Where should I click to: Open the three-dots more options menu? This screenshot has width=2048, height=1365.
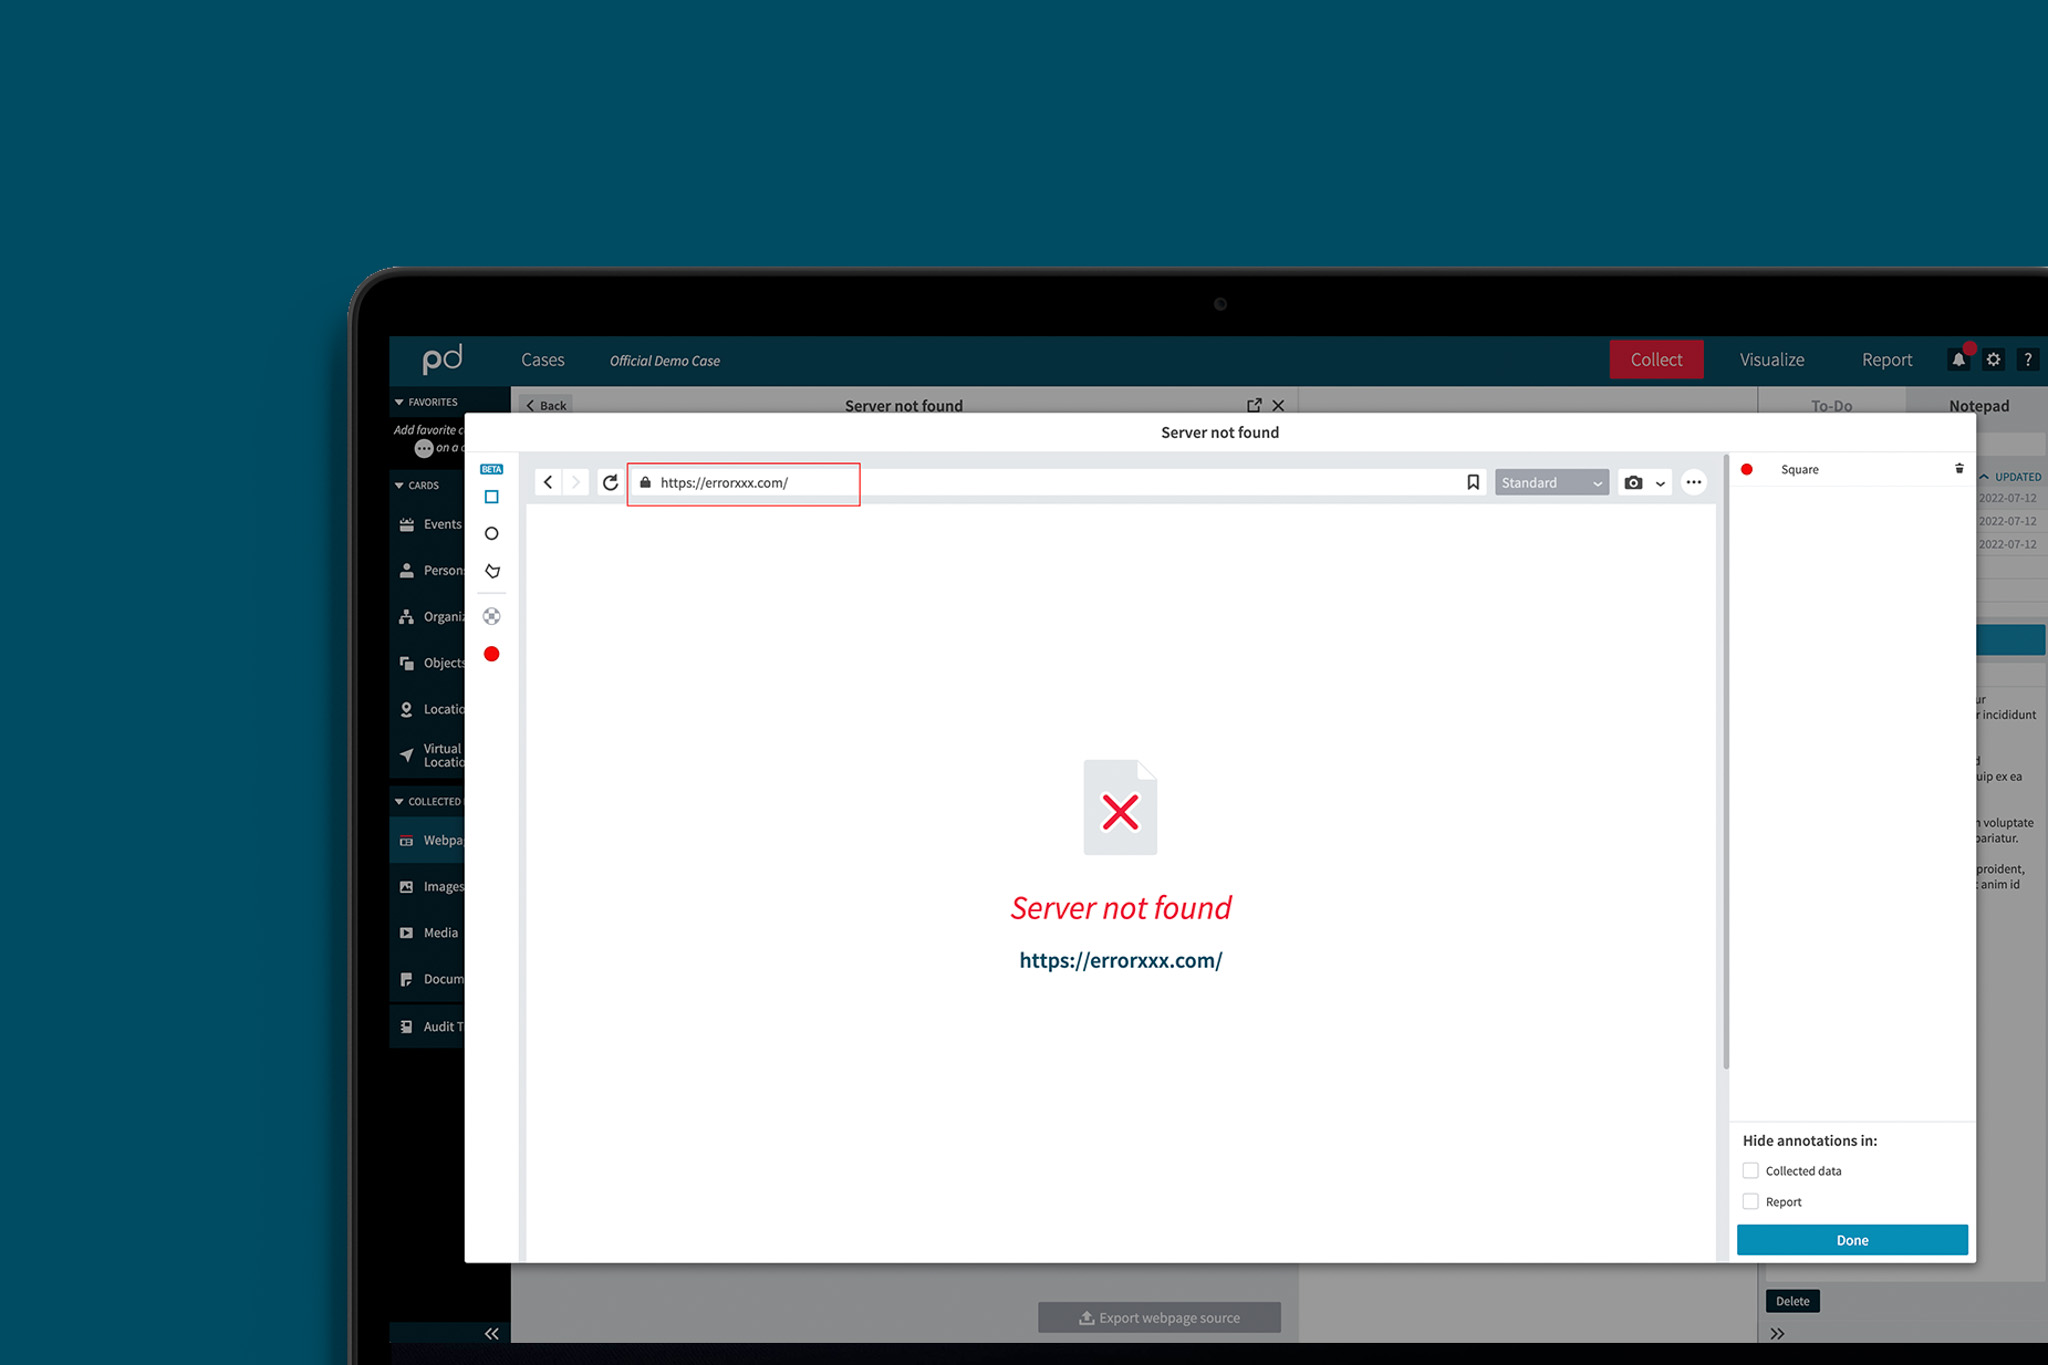[1693, 483]
